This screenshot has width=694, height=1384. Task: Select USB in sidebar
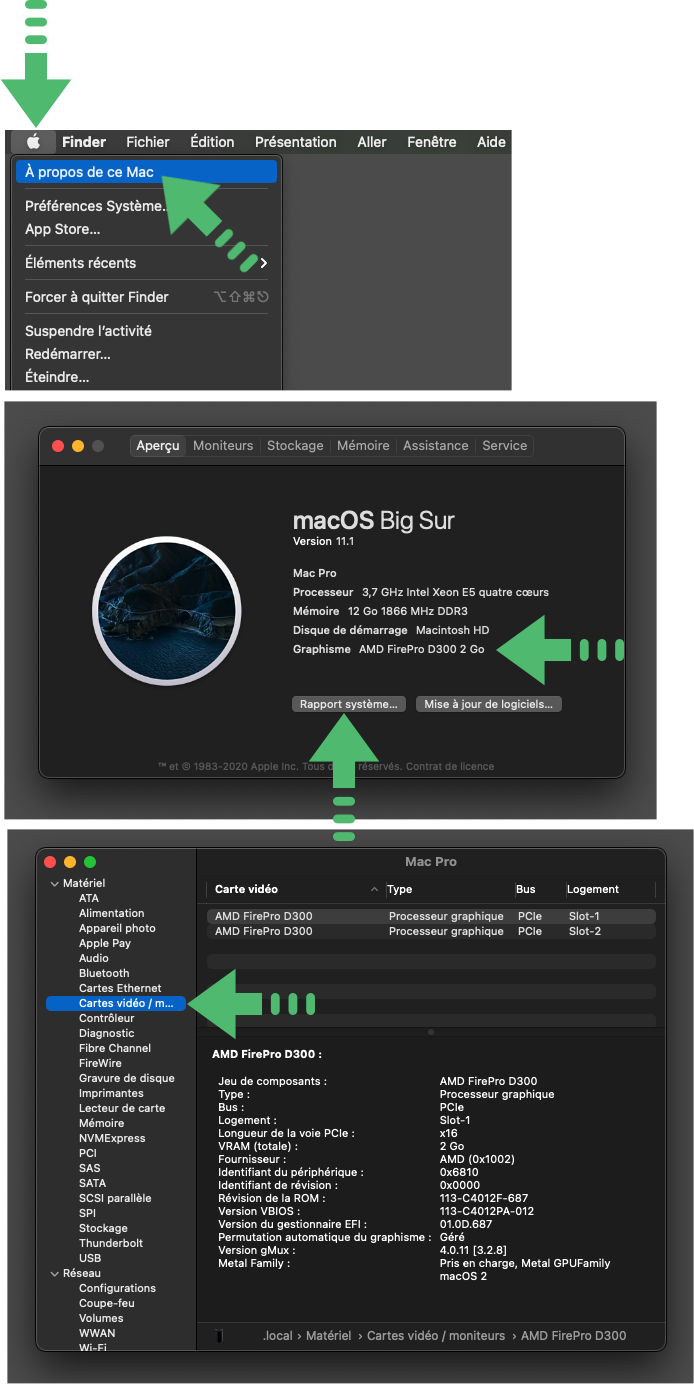coord(90,1259)
